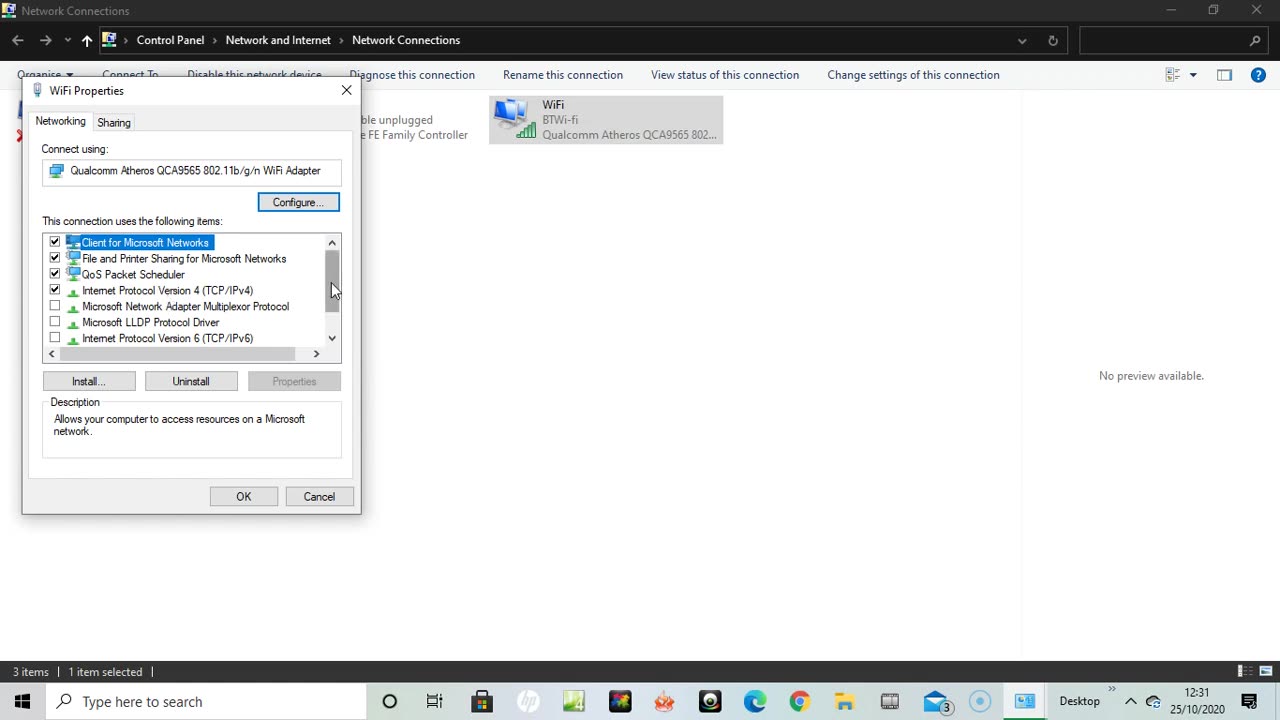Click the Windows search box on the taskbar
Image resolution: width=1280 pixels, height=720 pixels.
click(206, 701)
